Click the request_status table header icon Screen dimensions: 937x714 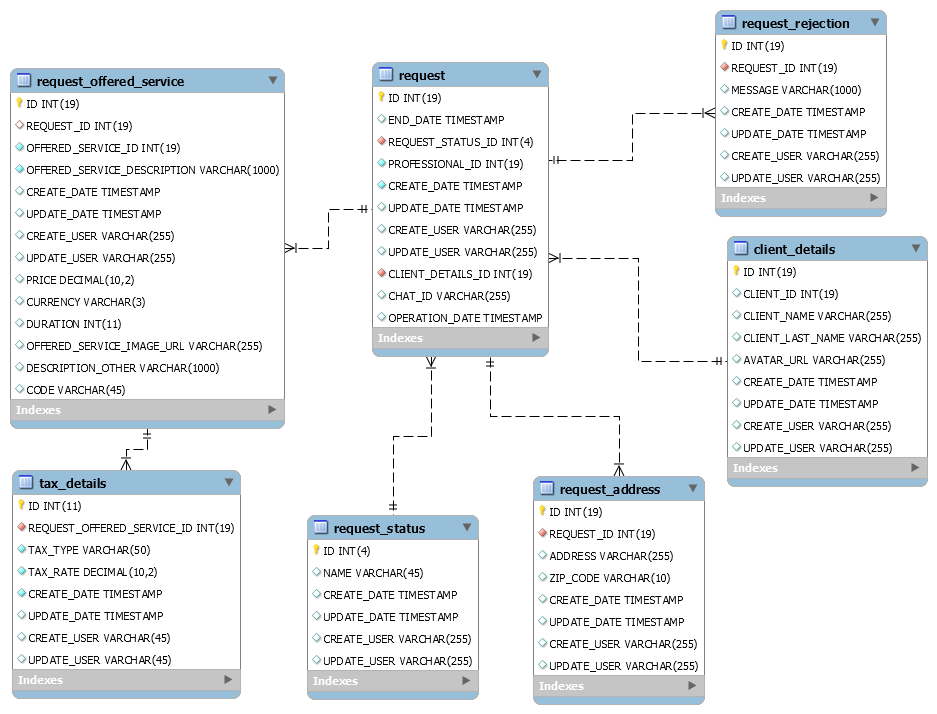(321, 528)
